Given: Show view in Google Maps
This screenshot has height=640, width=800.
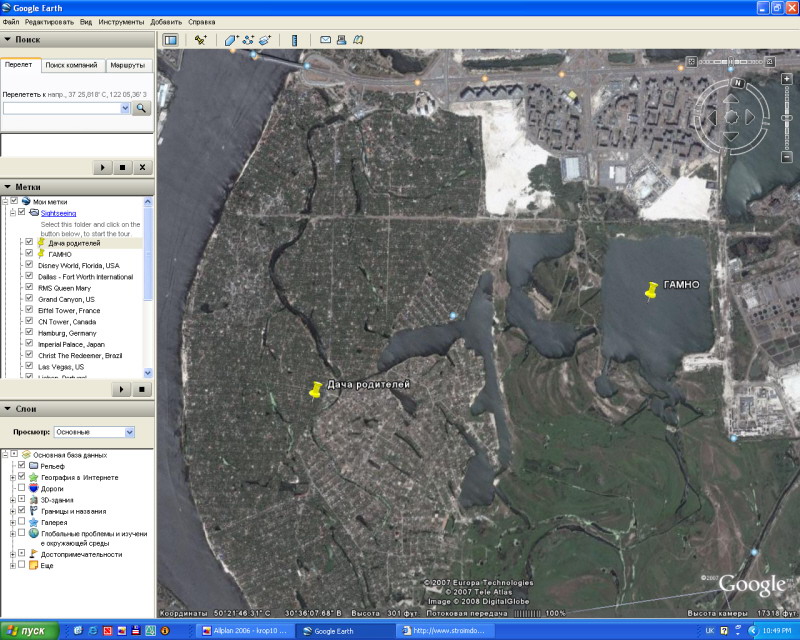Looking at the screenshot, I should [x=358, y=40].
